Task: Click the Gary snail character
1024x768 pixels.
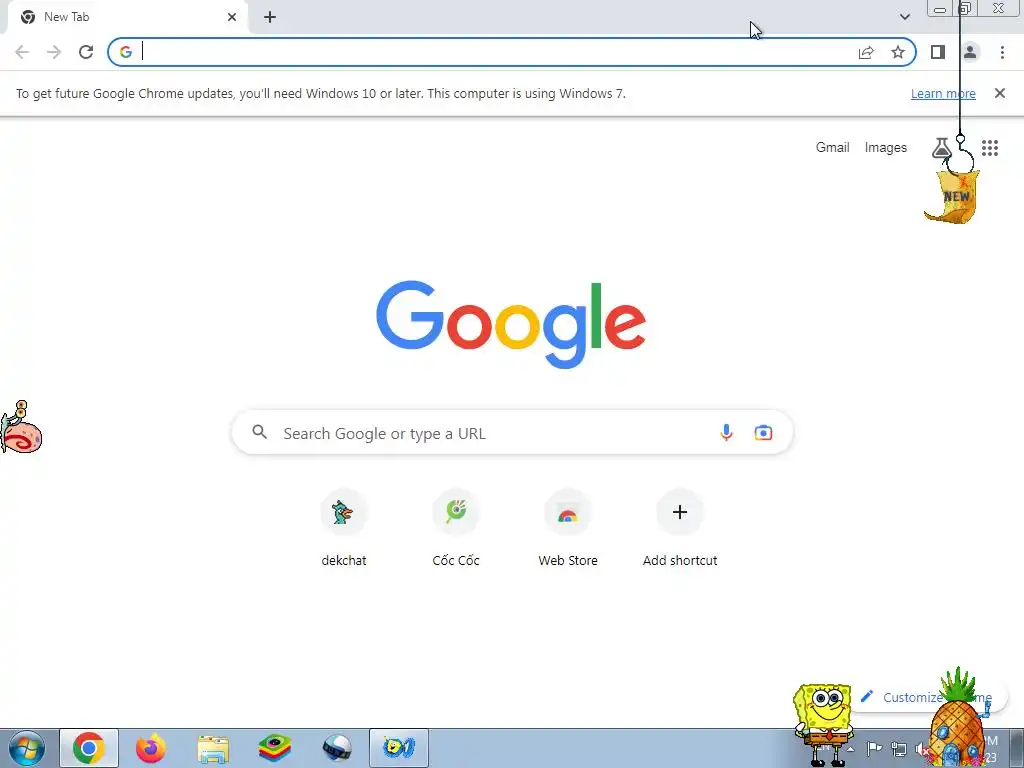Action: 21,428
